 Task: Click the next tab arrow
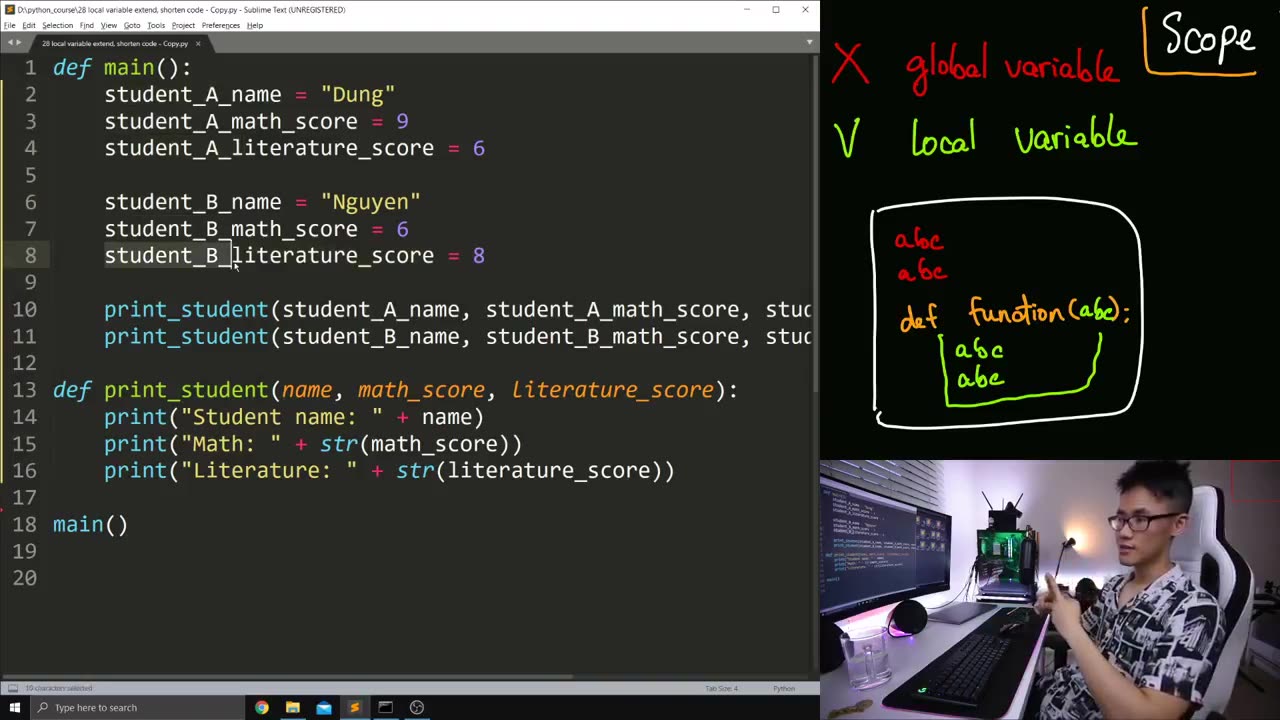pos(17,43)
